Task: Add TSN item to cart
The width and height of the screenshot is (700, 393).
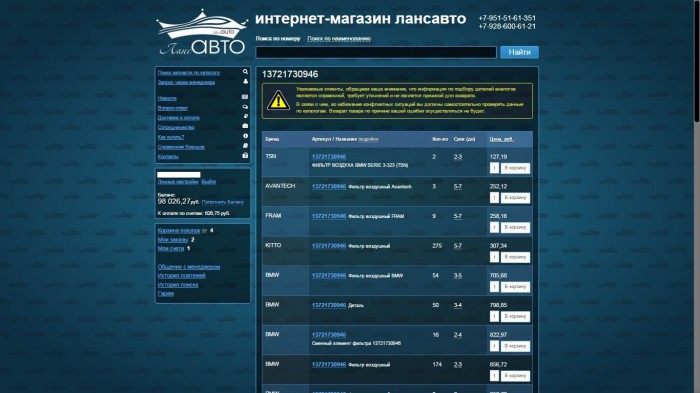Action: (x=515, y=168)
